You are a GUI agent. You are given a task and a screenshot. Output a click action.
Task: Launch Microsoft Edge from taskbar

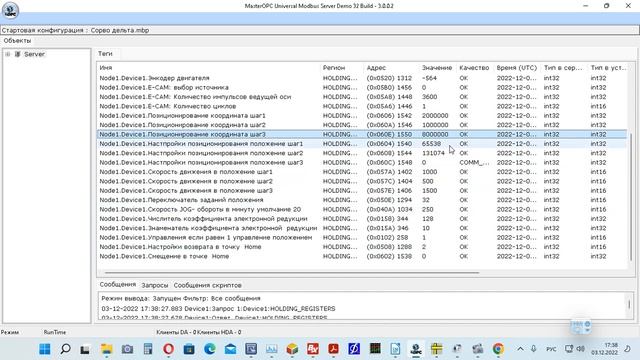click(210, 349)
